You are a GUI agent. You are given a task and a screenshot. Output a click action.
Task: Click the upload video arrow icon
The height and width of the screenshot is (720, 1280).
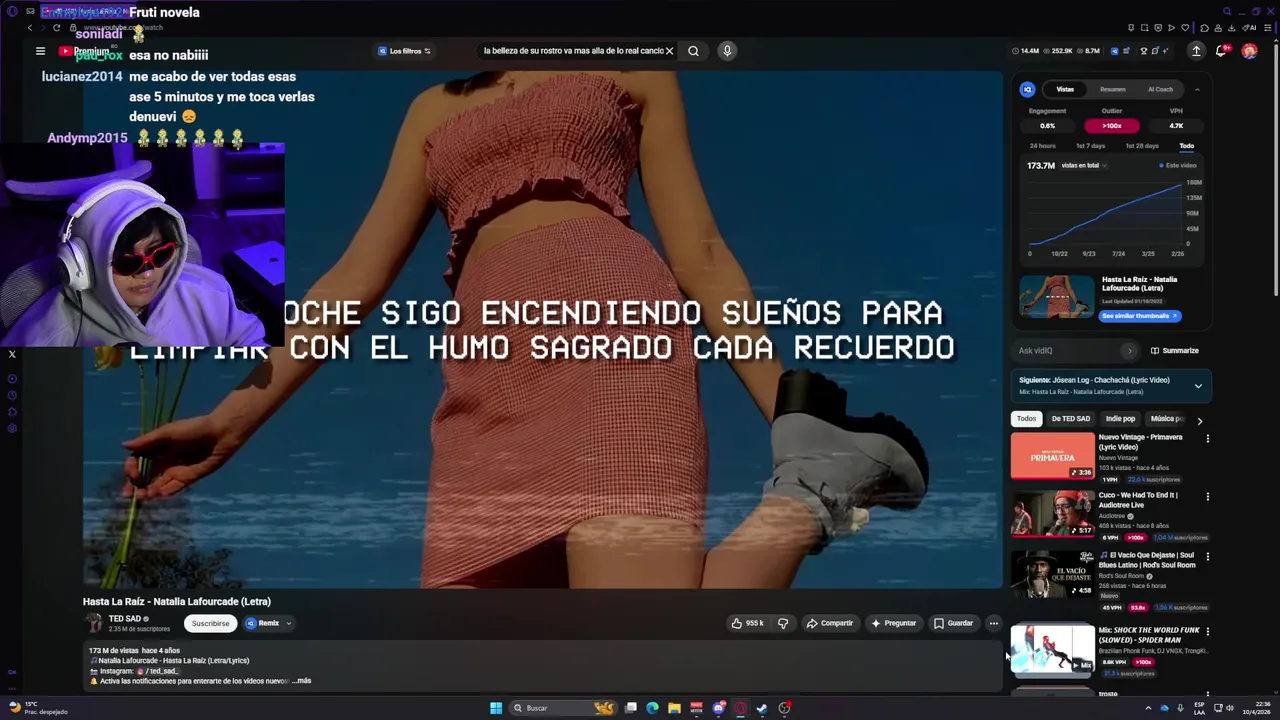pyautogui.click(x=1196, y=51)
